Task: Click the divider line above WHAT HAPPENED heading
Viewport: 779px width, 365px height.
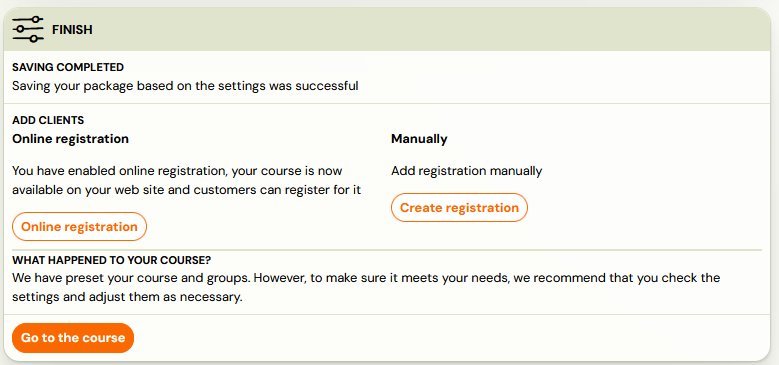Action: pos(387,250)
